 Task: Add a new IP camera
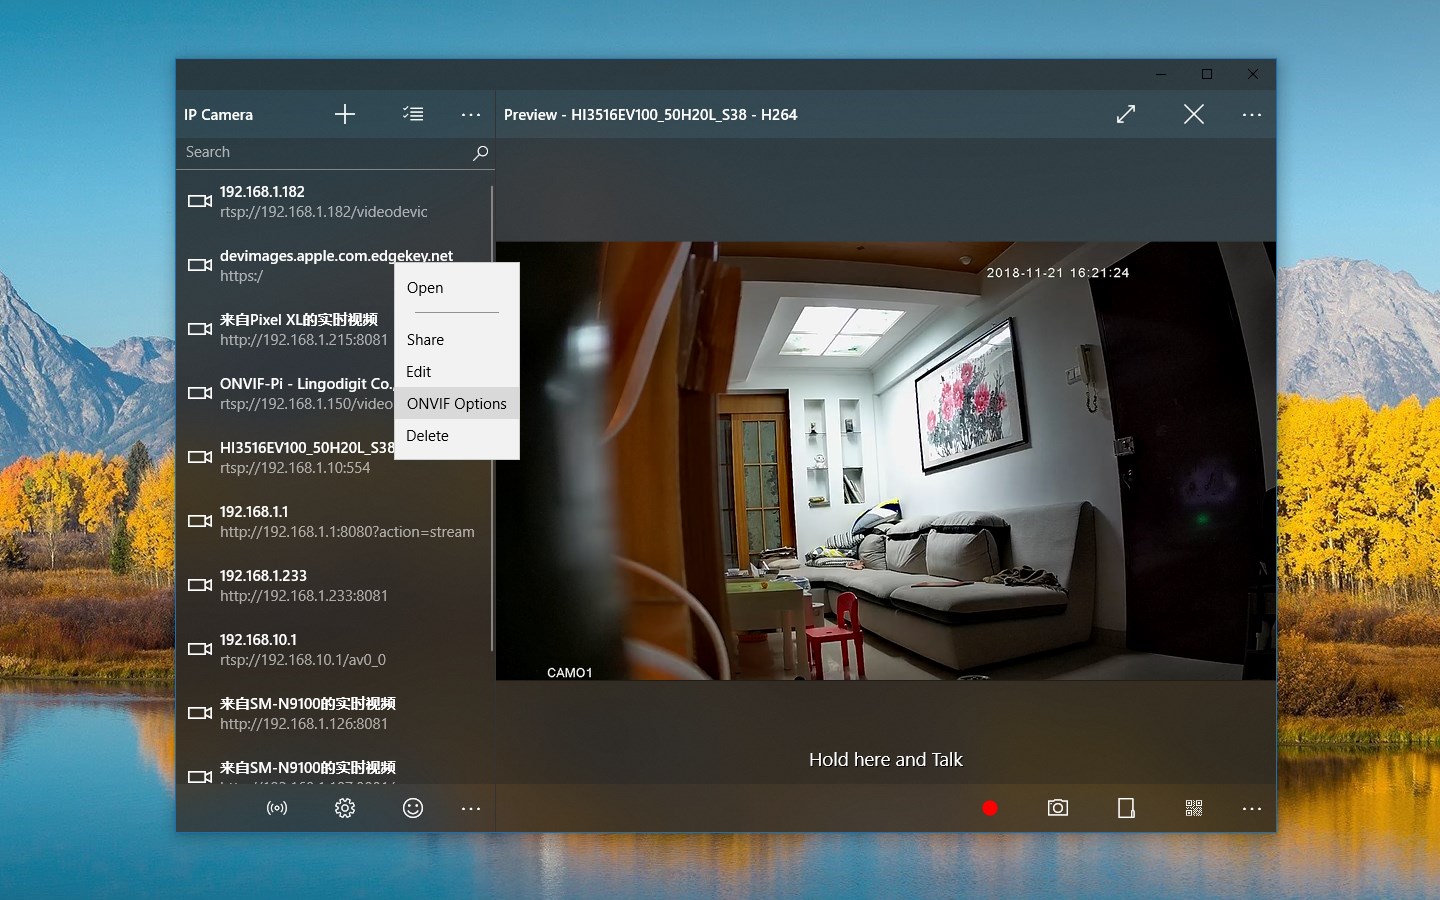click(x=344, y=114)
